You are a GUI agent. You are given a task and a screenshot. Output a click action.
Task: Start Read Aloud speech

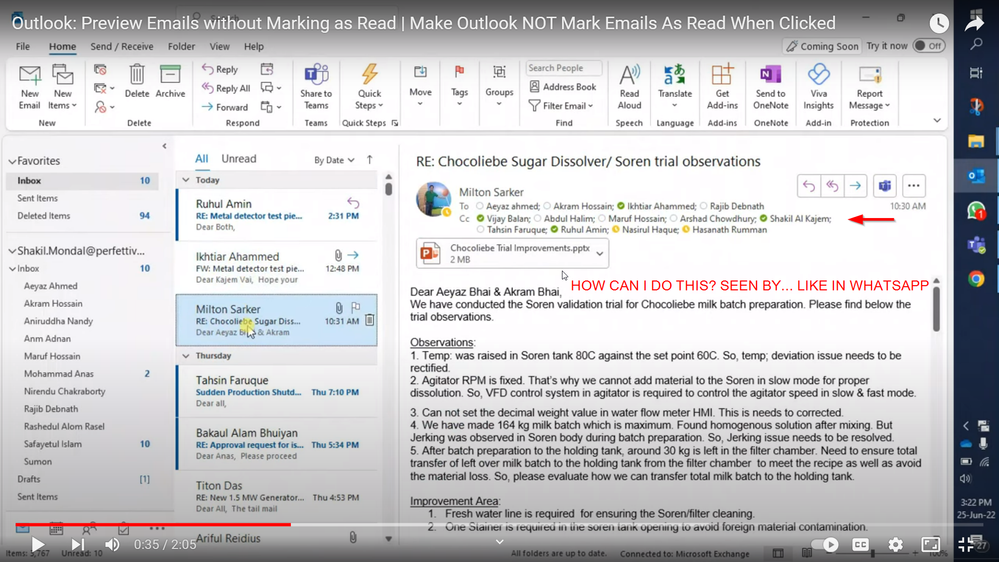coord(629,87)
